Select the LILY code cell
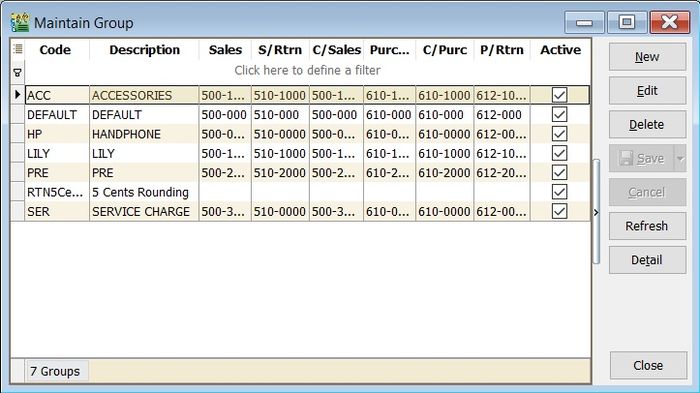The width and height of the screenshot is (700, 393). tap(57, 153)
